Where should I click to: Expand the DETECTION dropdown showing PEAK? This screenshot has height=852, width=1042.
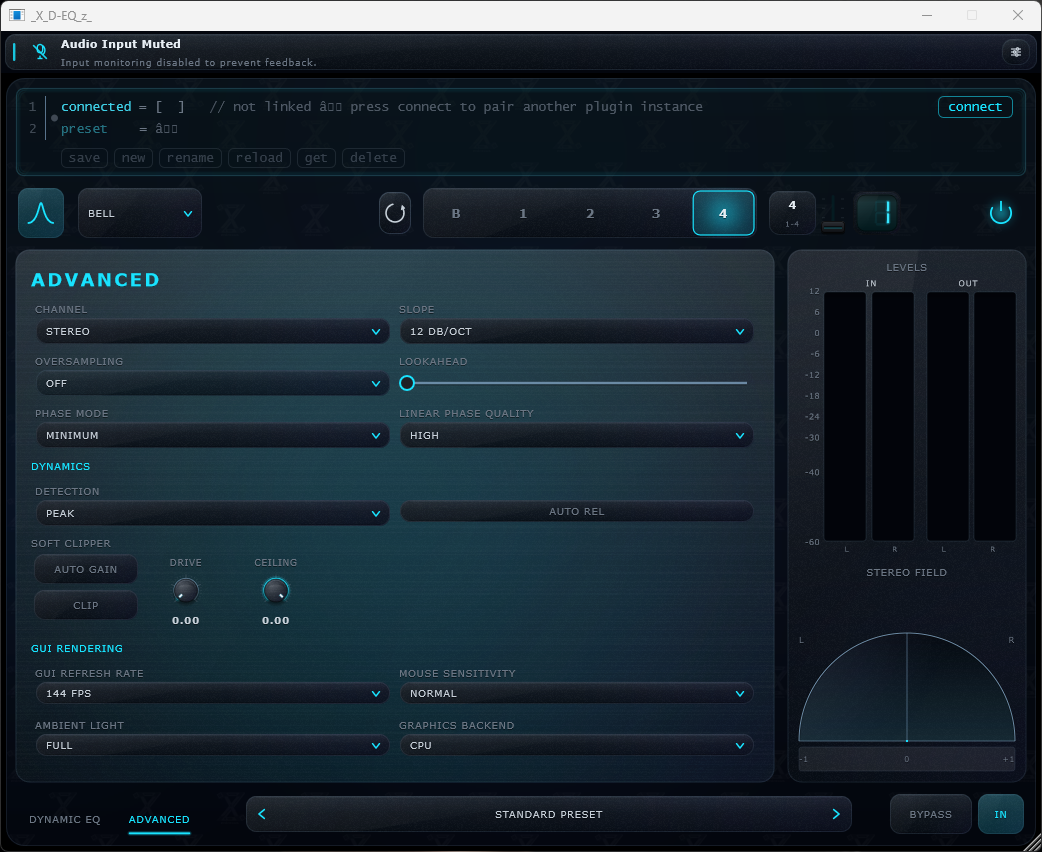point(213,514)
